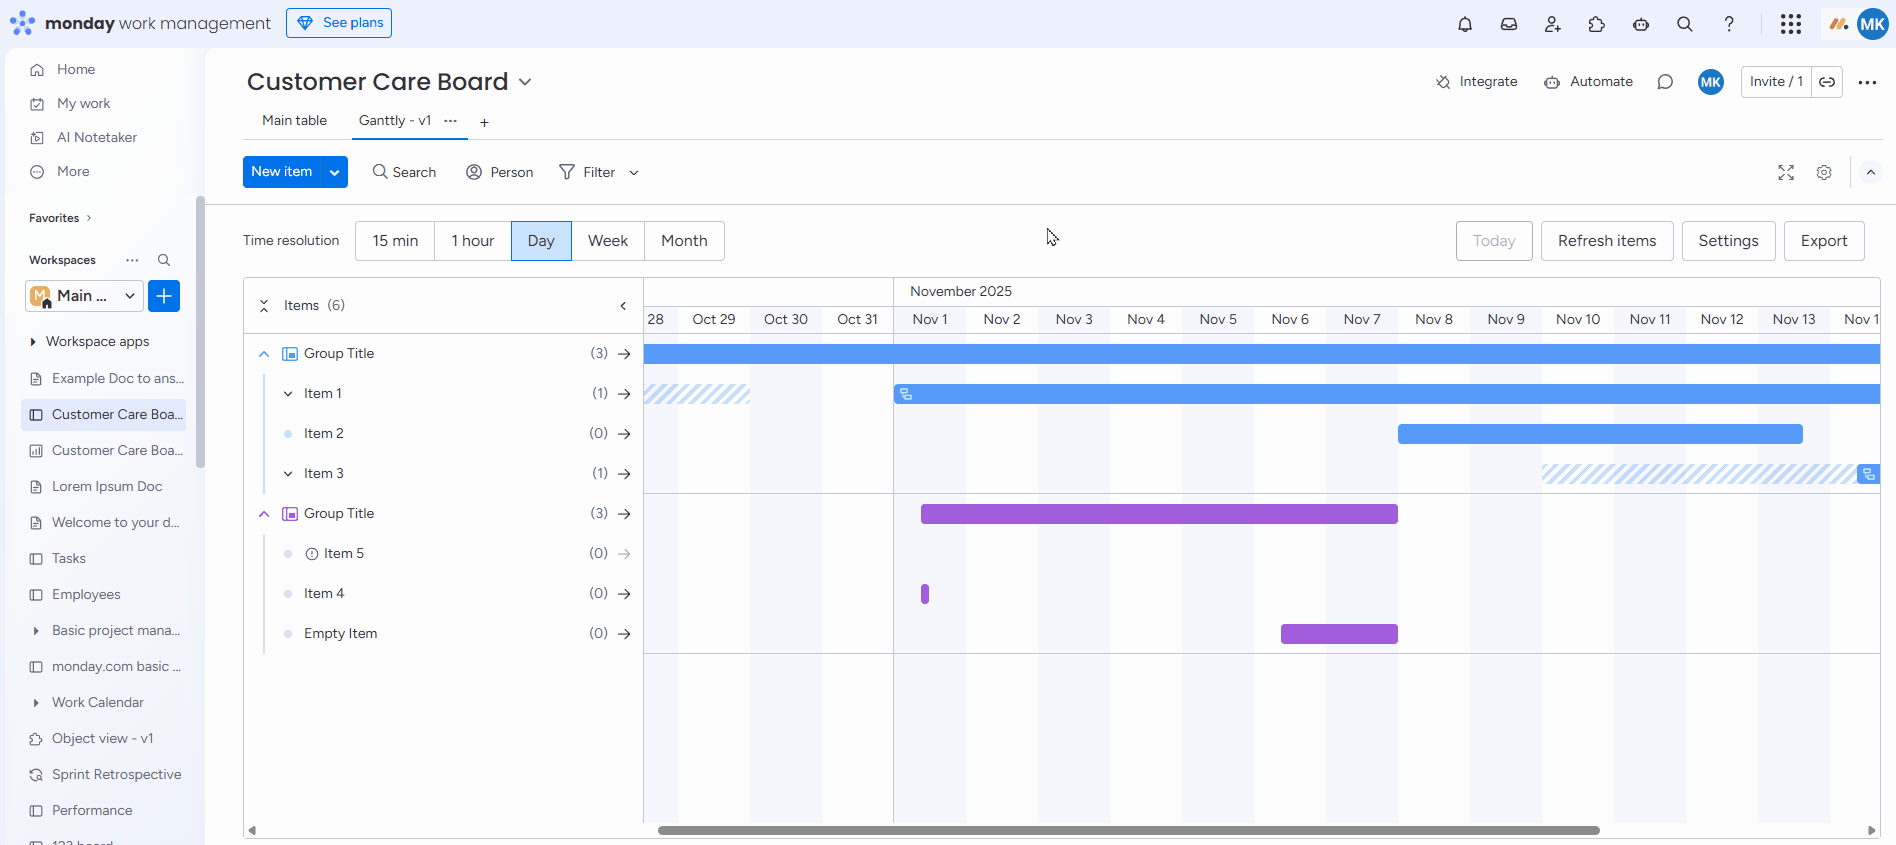This screenshot has height=845, width=1896.
Task: Click the invite members icon in top bar
Action: 1553,24
